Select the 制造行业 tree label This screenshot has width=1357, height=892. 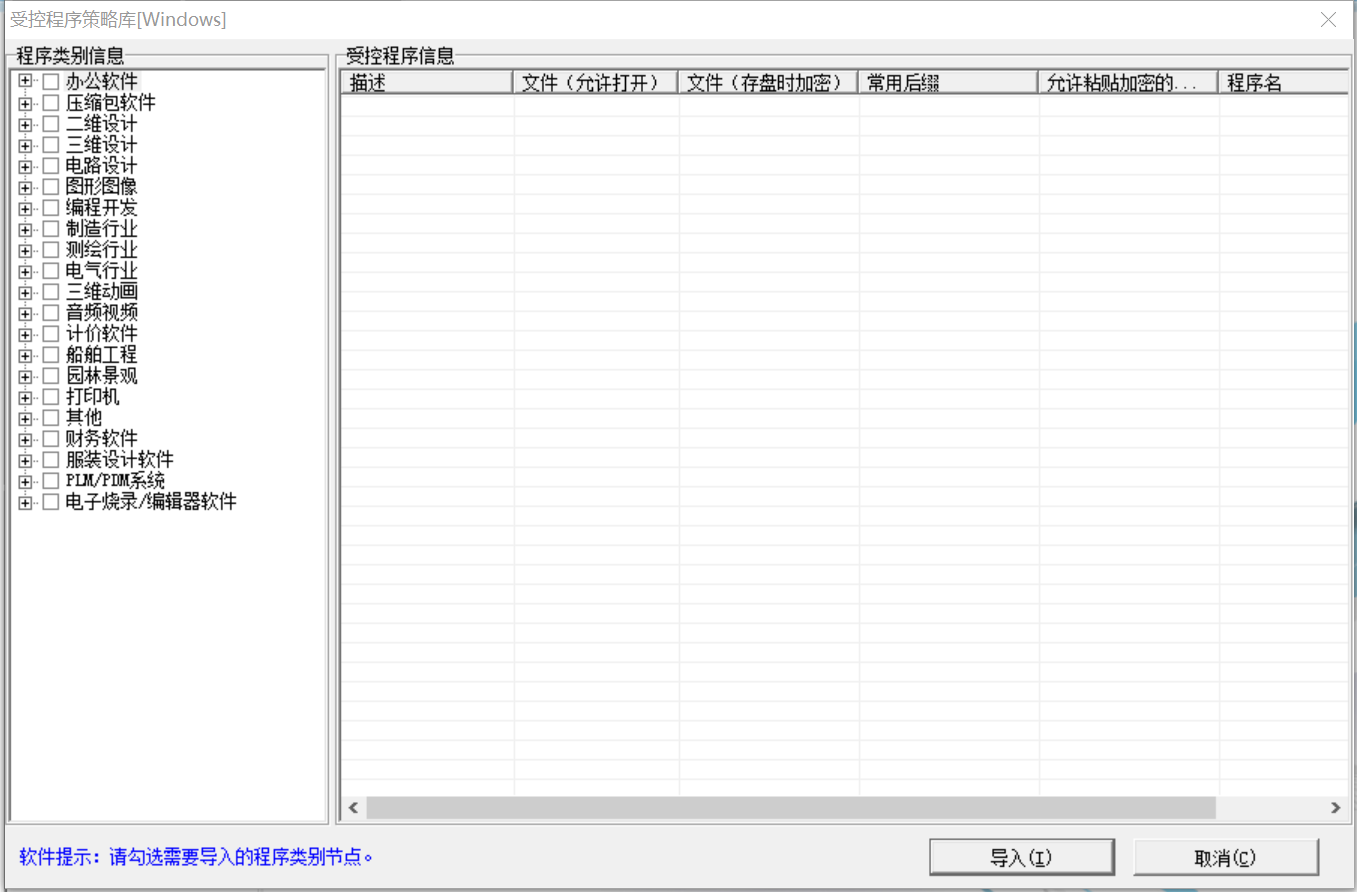pos(102,229)
